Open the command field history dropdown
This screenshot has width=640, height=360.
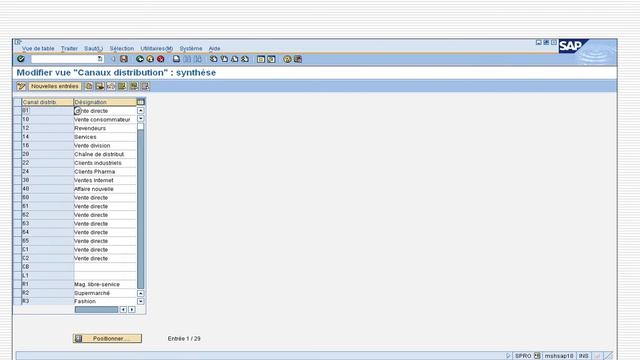[100, 59]
